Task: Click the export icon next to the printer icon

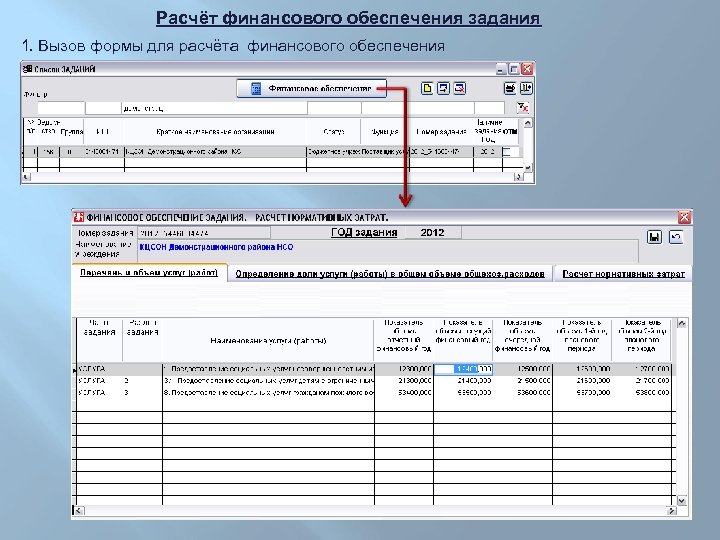Action: 526,88
